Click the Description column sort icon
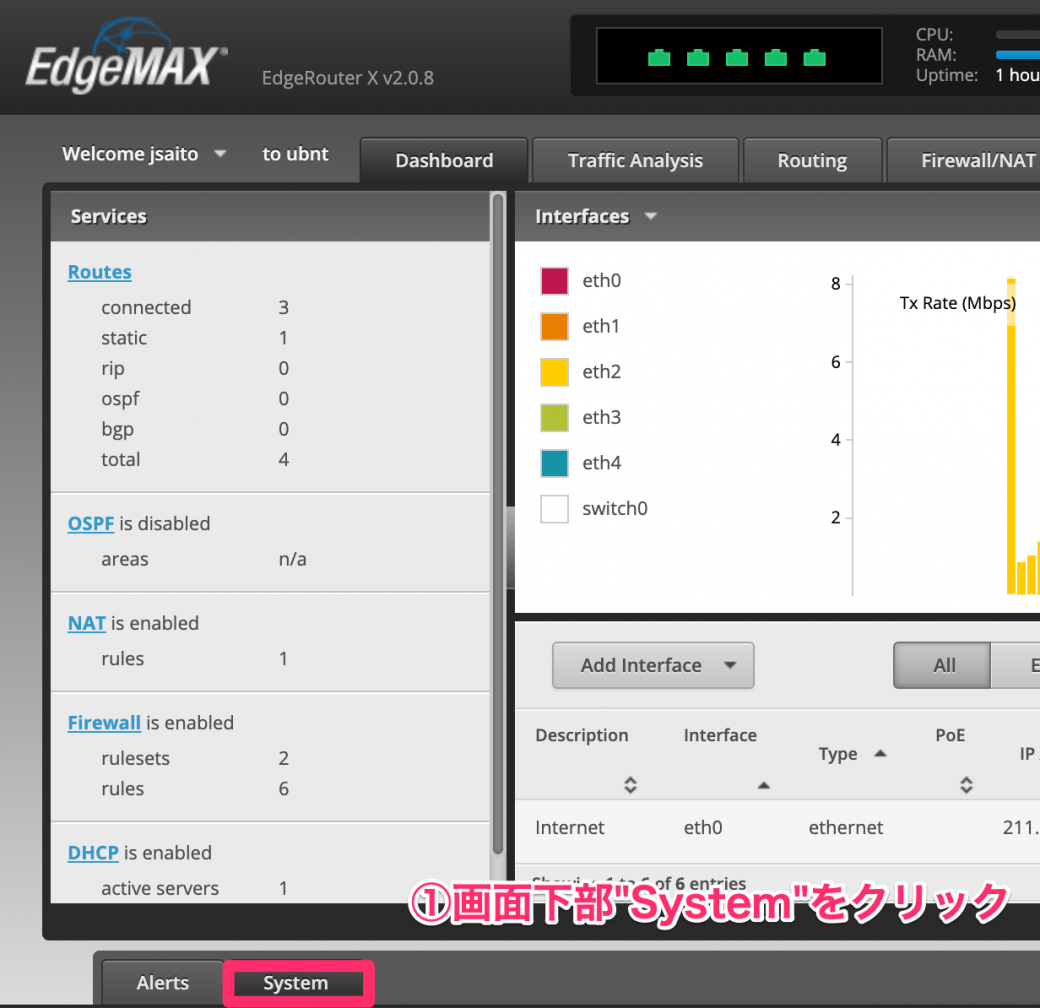Screen dimensions: 1040x1008 [630, 786]
